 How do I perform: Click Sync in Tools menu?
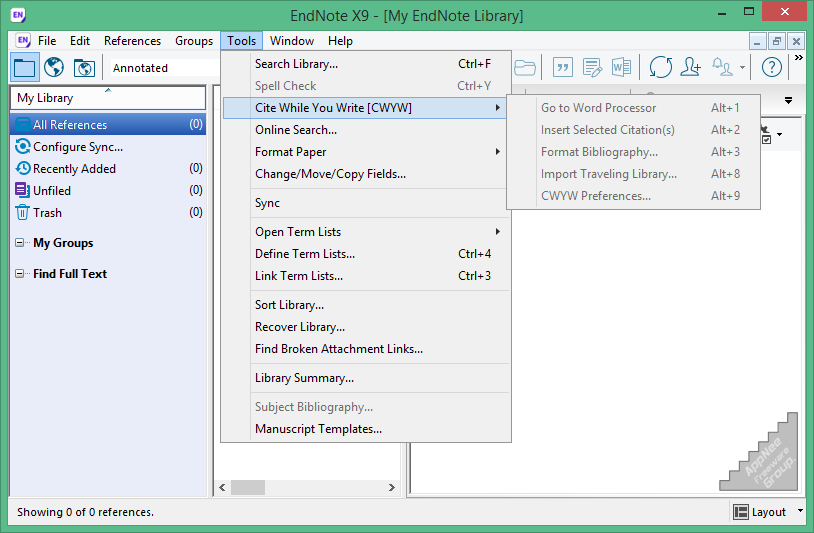[366, 203]
